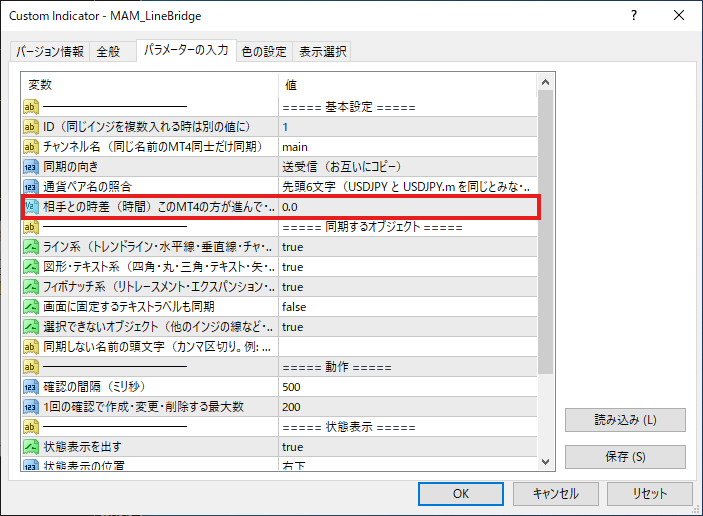Click the bool icon beside 画面に固定するテキストラベル
Viewport: 703px width, 516px height.
tap(30, 307)
